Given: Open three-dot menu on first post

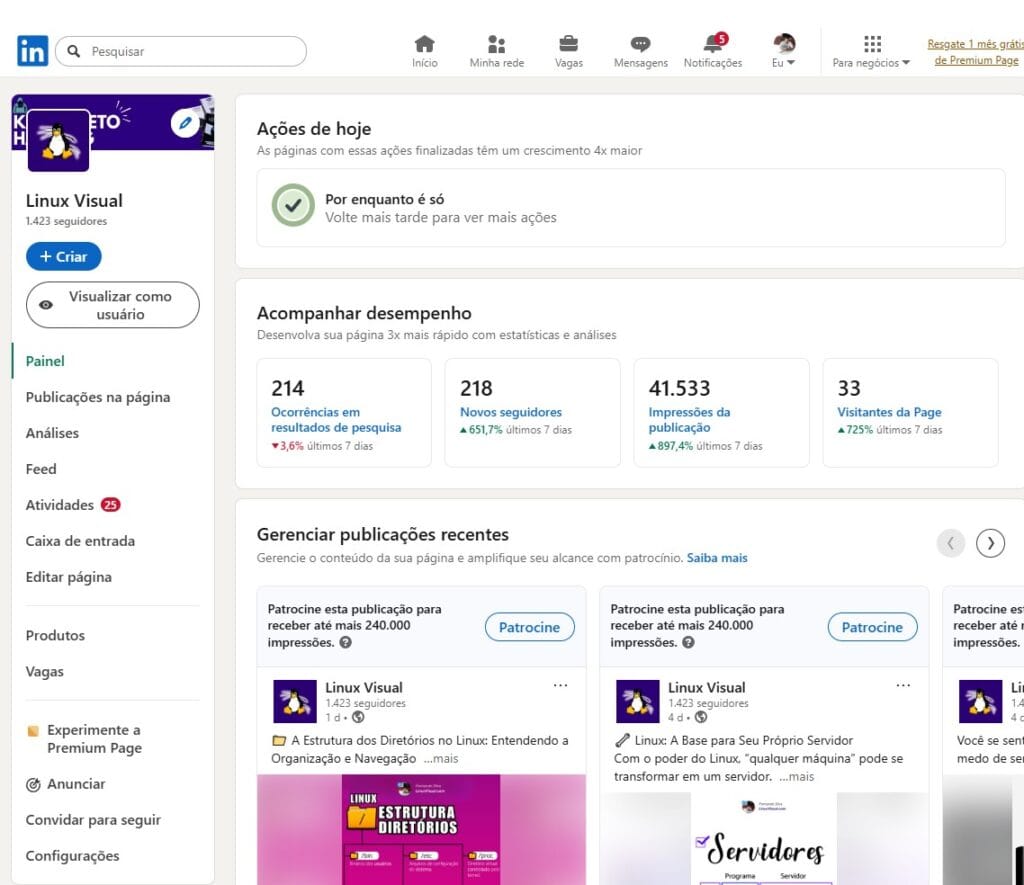Looking at the screenshot, I should click(560, 686).
